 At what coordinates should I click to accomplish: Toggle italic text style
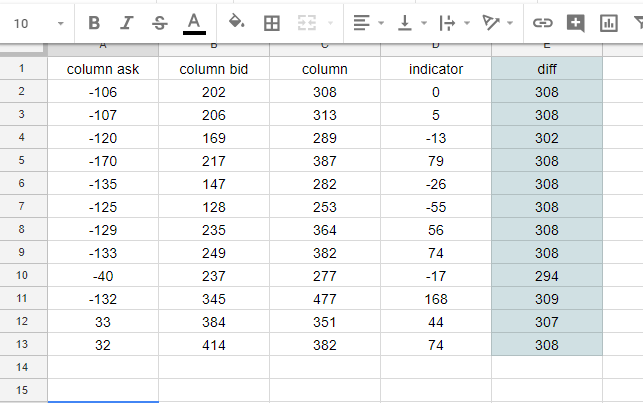coord(127,22)
